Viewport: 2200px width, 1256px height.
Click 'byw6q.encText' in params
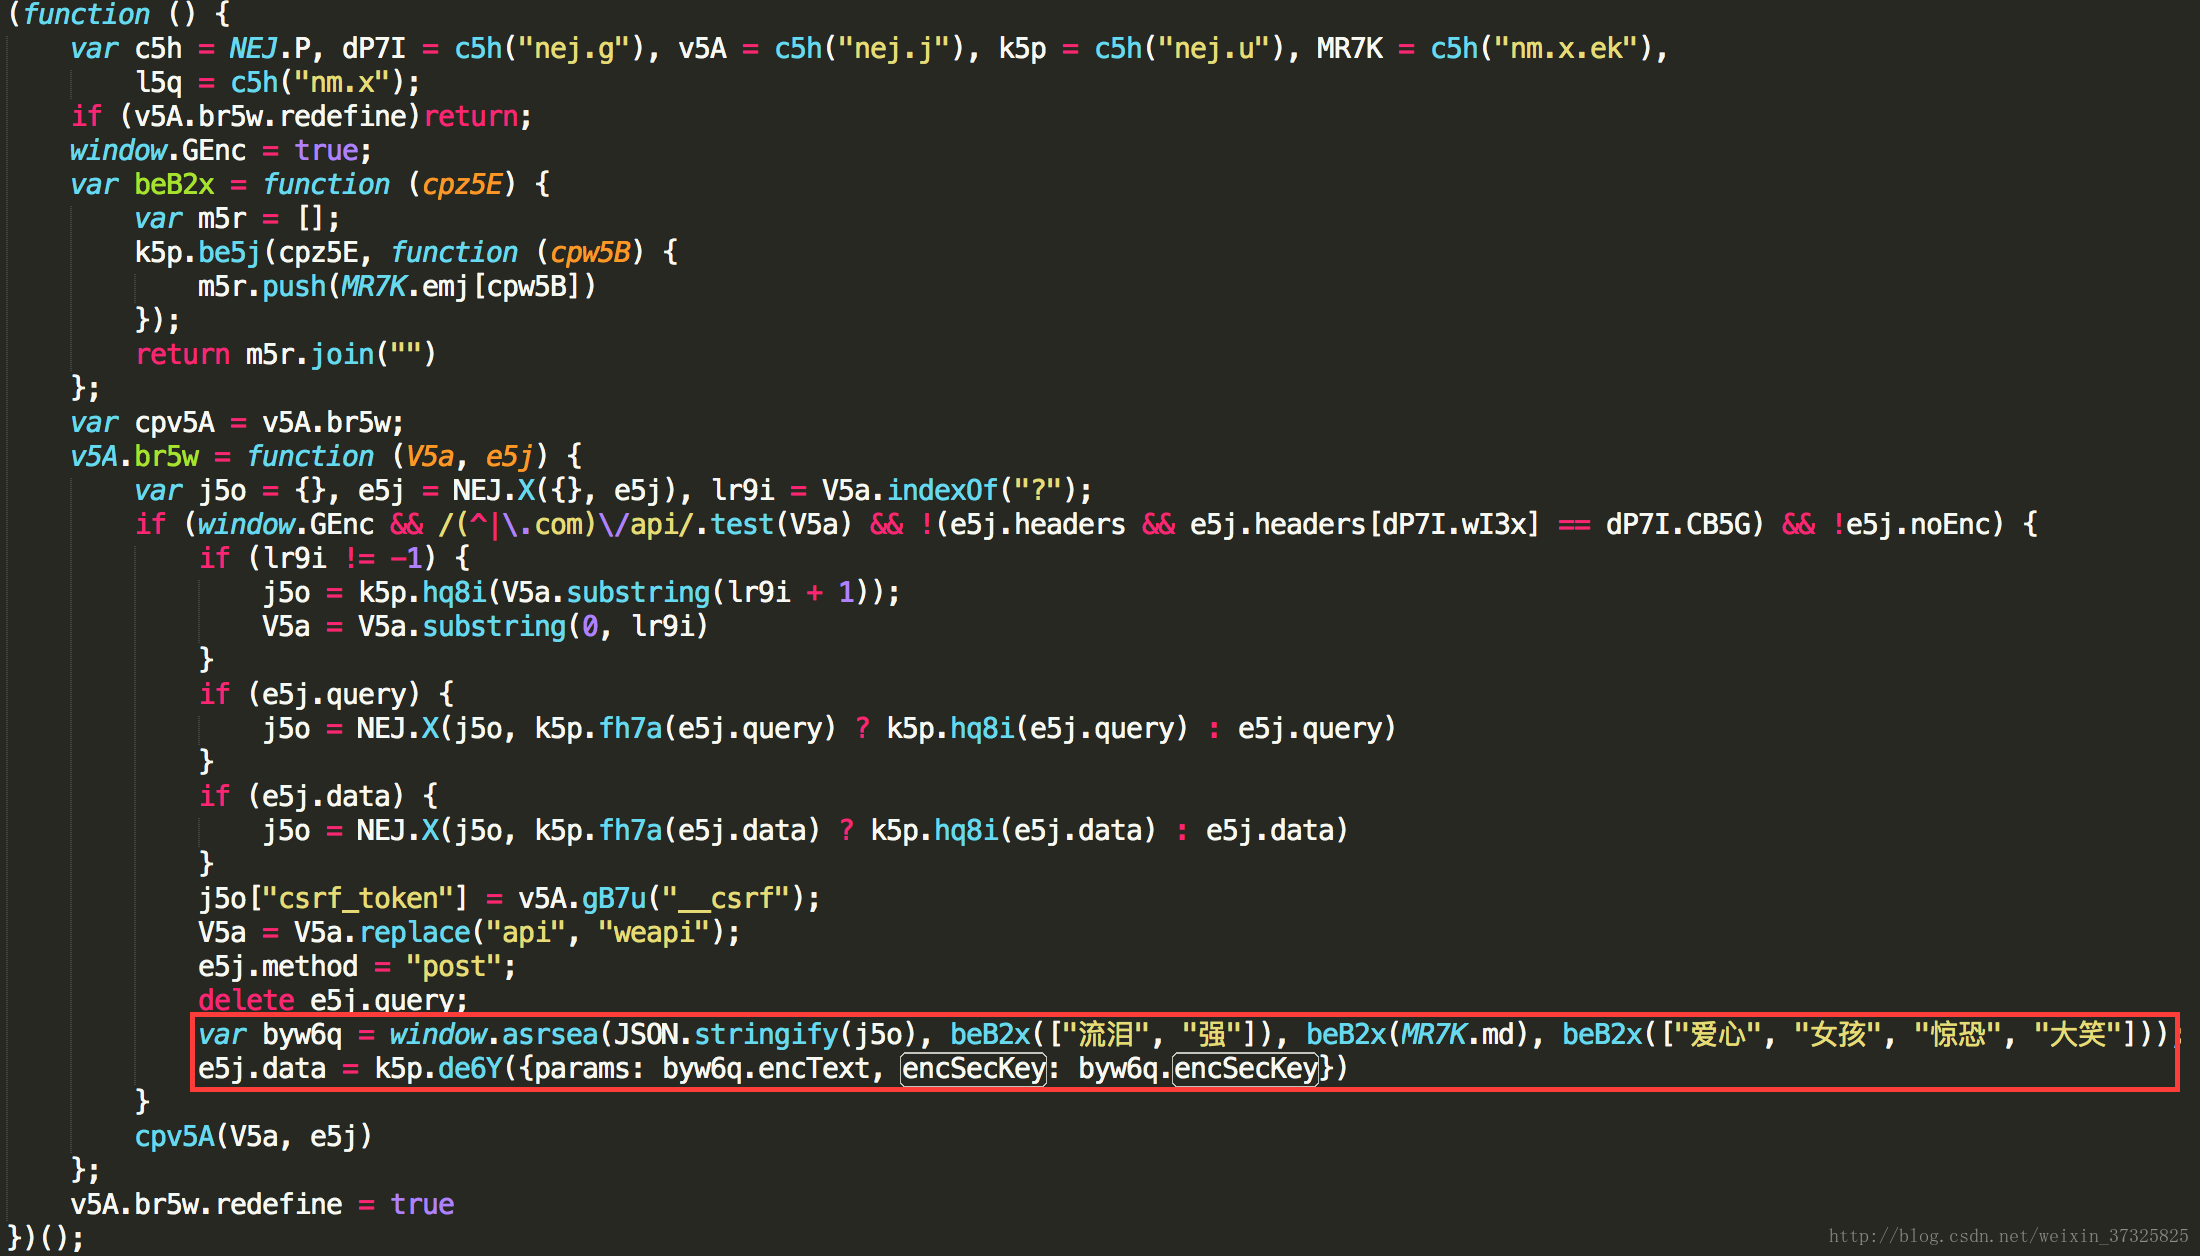coord(765,1069)
